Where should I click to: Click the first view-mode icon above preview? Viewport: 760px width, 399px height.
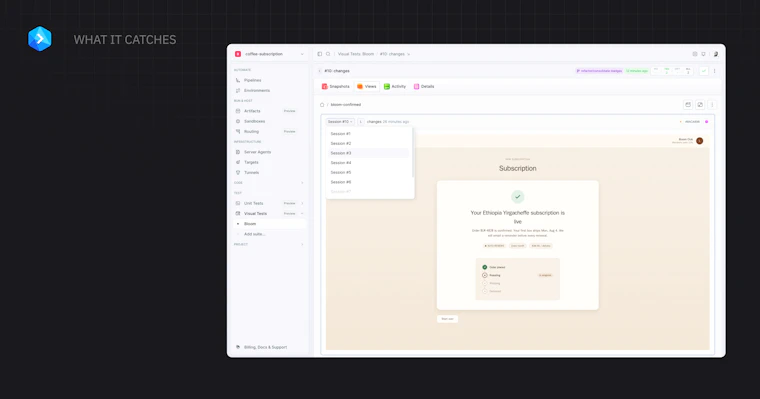(688, 105)
